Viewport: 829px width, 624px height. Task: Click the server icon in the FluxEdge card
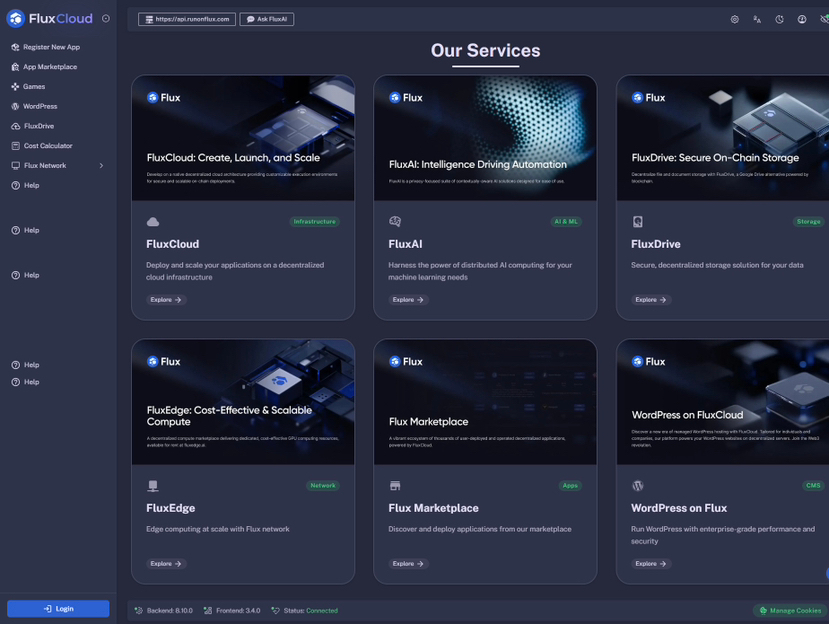(x=153, y=485)
